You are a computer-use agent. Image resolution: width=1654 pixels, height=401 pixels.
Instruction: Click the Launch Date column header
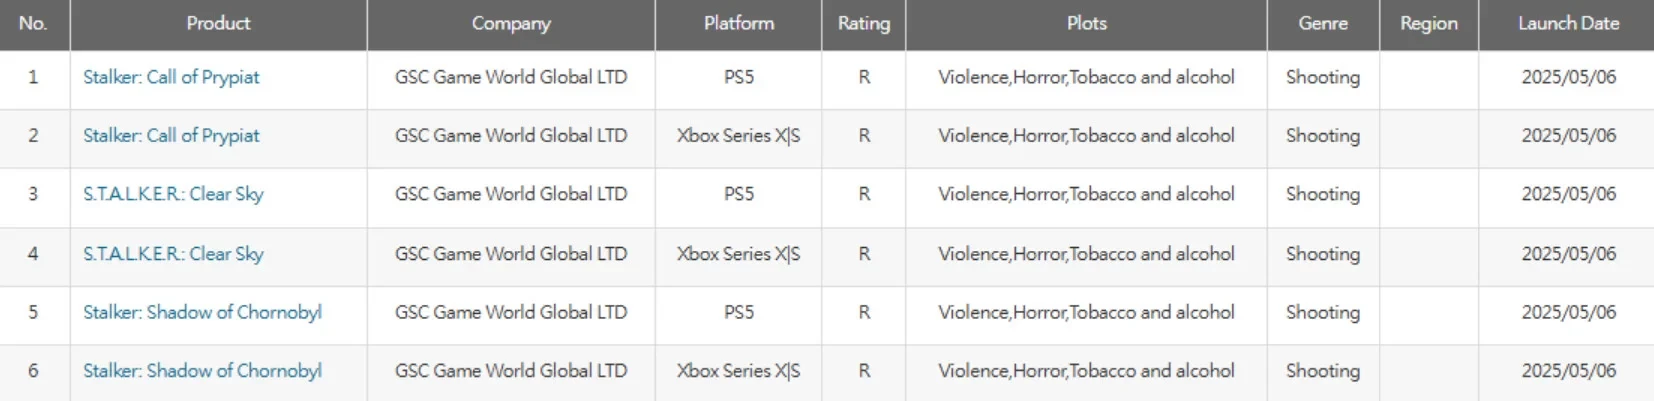point(1568,24)
